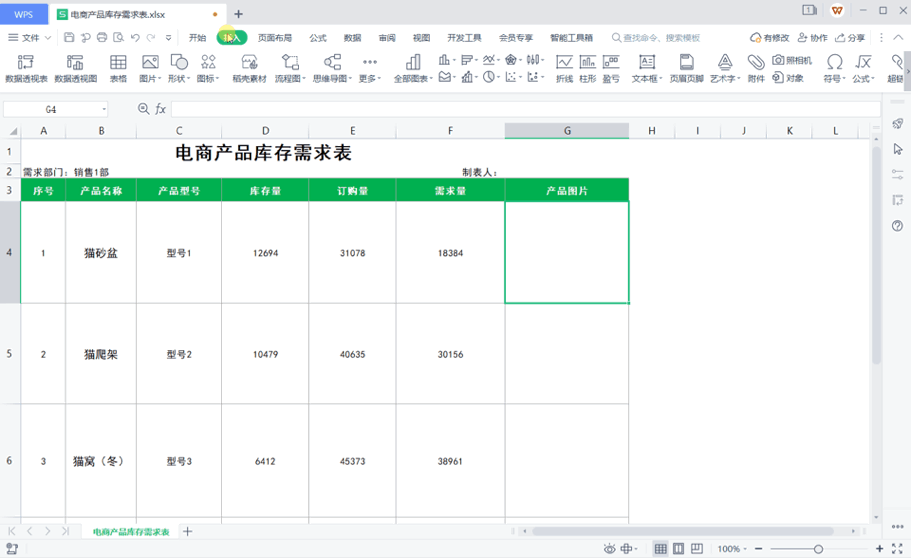The height and width of the screenshot is (558, 911).
Task: Open the Data (数据) ribbon tab
Action: (352, 38)
